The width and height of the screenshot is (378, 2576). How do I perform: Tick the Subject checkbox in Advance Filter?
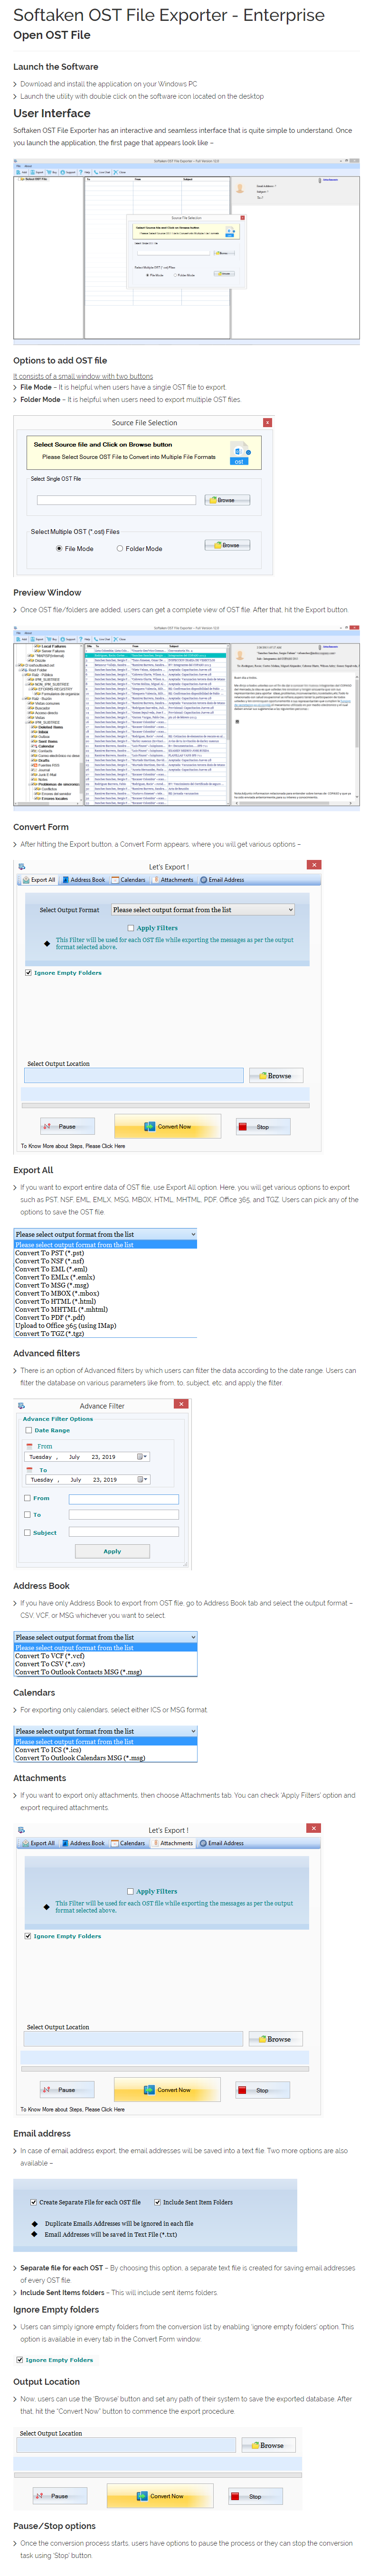(x=27, y=1532)
